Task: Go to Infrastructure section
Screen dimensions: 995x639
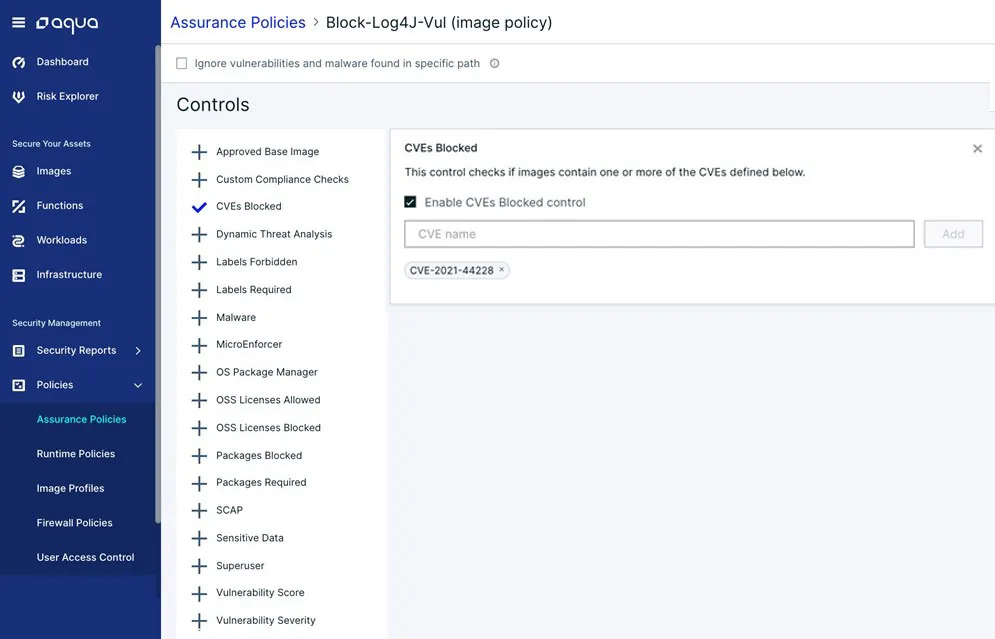Action: (69, 275)
